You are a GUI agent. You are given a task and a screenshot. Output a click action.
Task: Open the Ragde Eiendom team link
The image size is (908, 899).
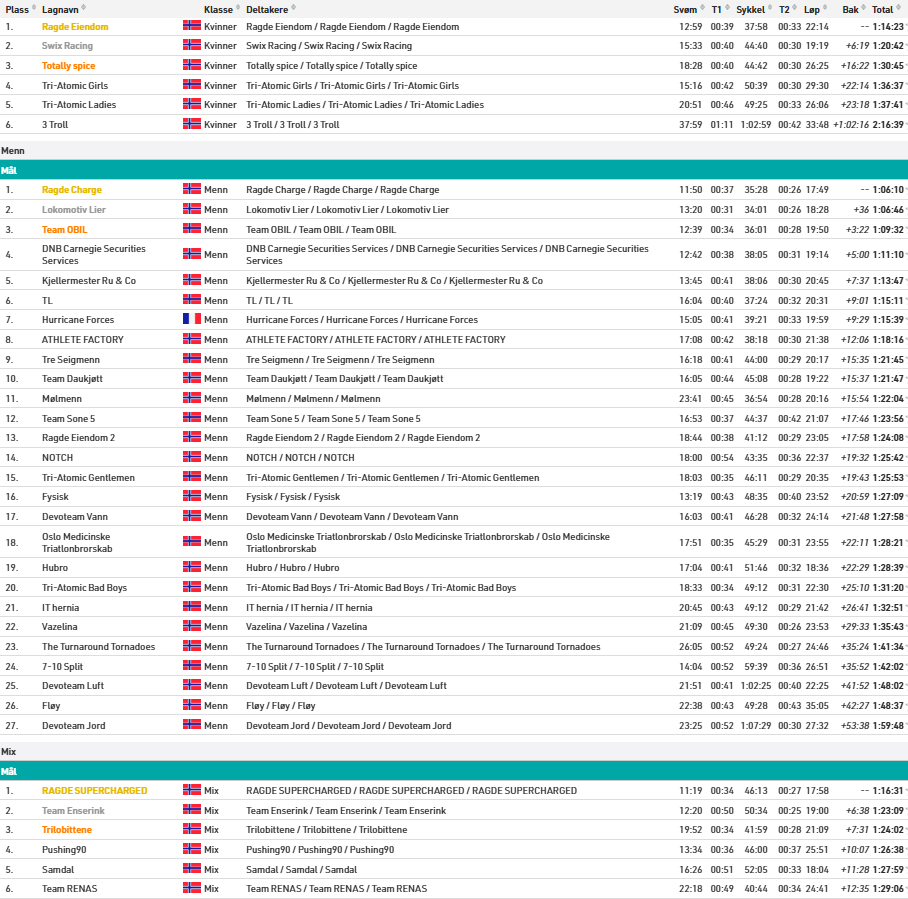75,27
